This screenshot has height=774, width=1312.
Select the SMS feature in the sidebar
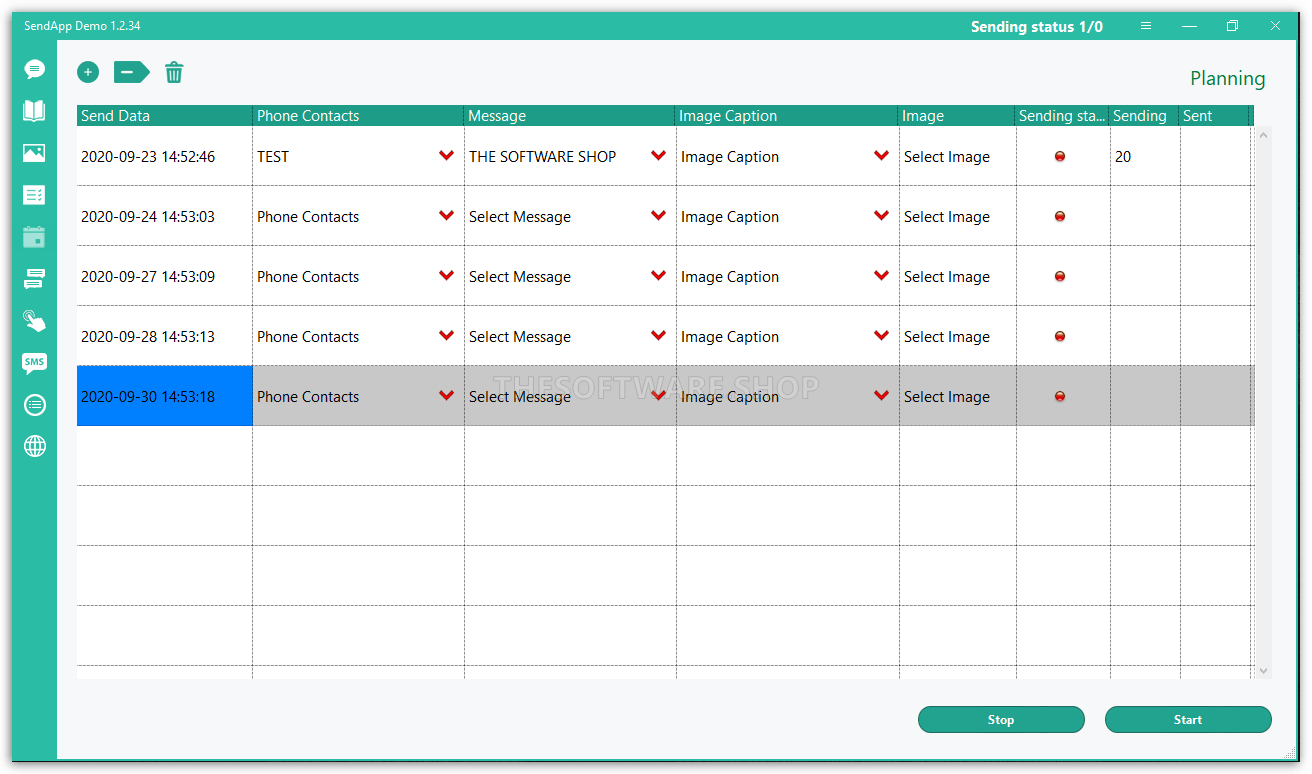[x=35, y=363]
